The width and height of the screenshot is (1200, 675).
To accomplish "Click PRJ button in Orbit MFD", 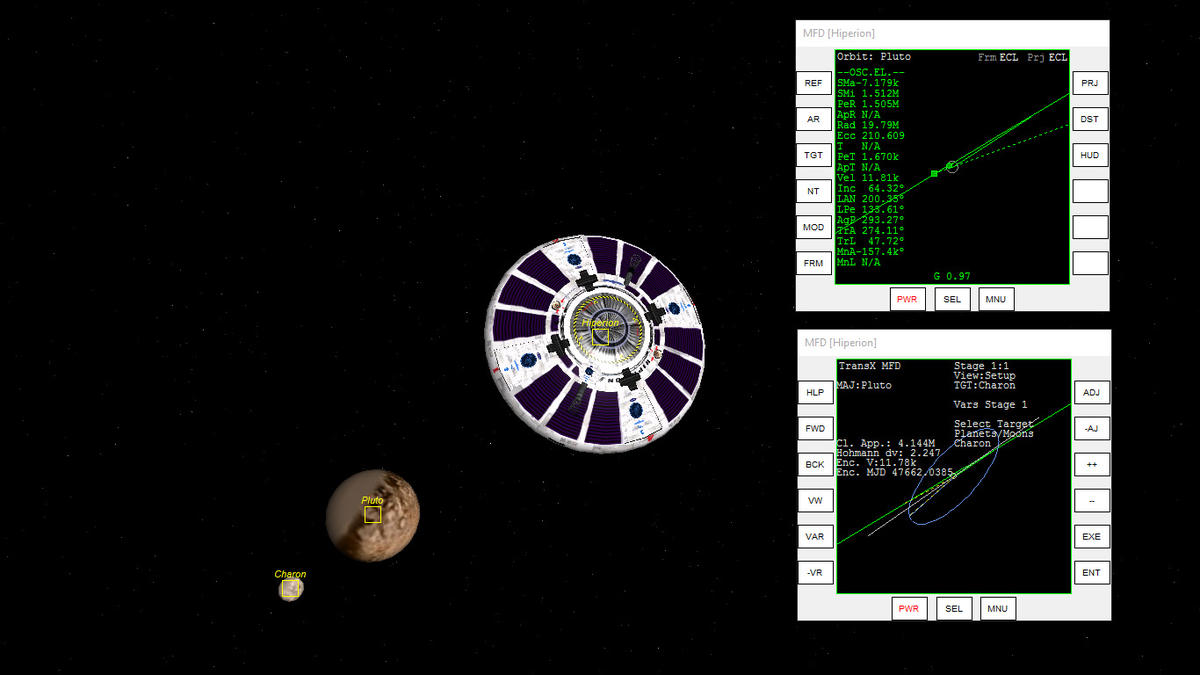I will tap(1090, 83).
